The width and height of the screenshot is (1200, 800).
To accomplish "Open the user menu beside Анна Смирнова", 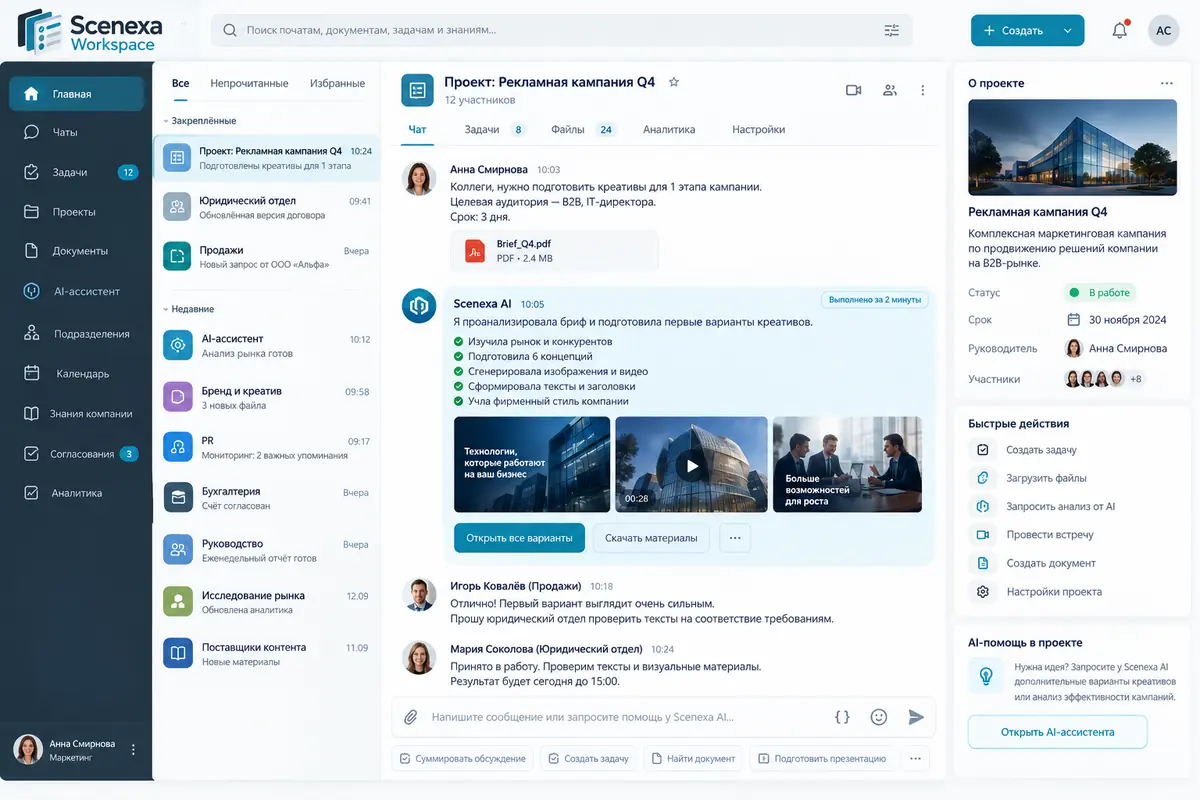I will (133, 749).
